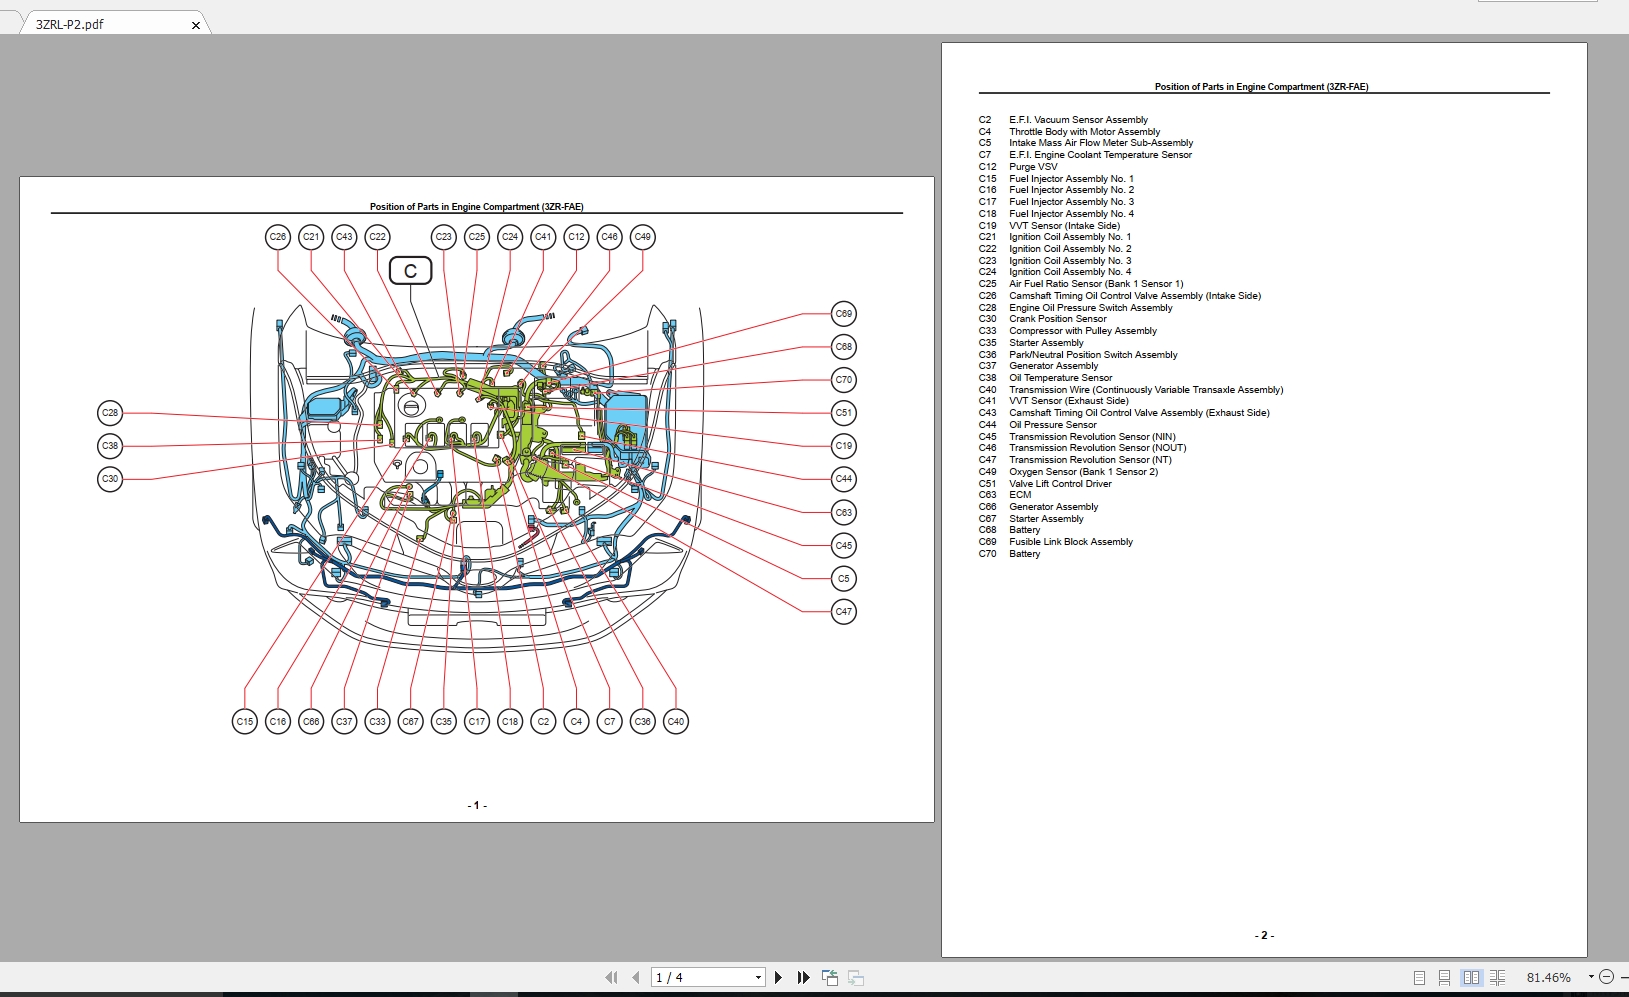Screen dimensions: 1629x997
Task: Click the C69 callout circle
Action: tap(844, 314)
